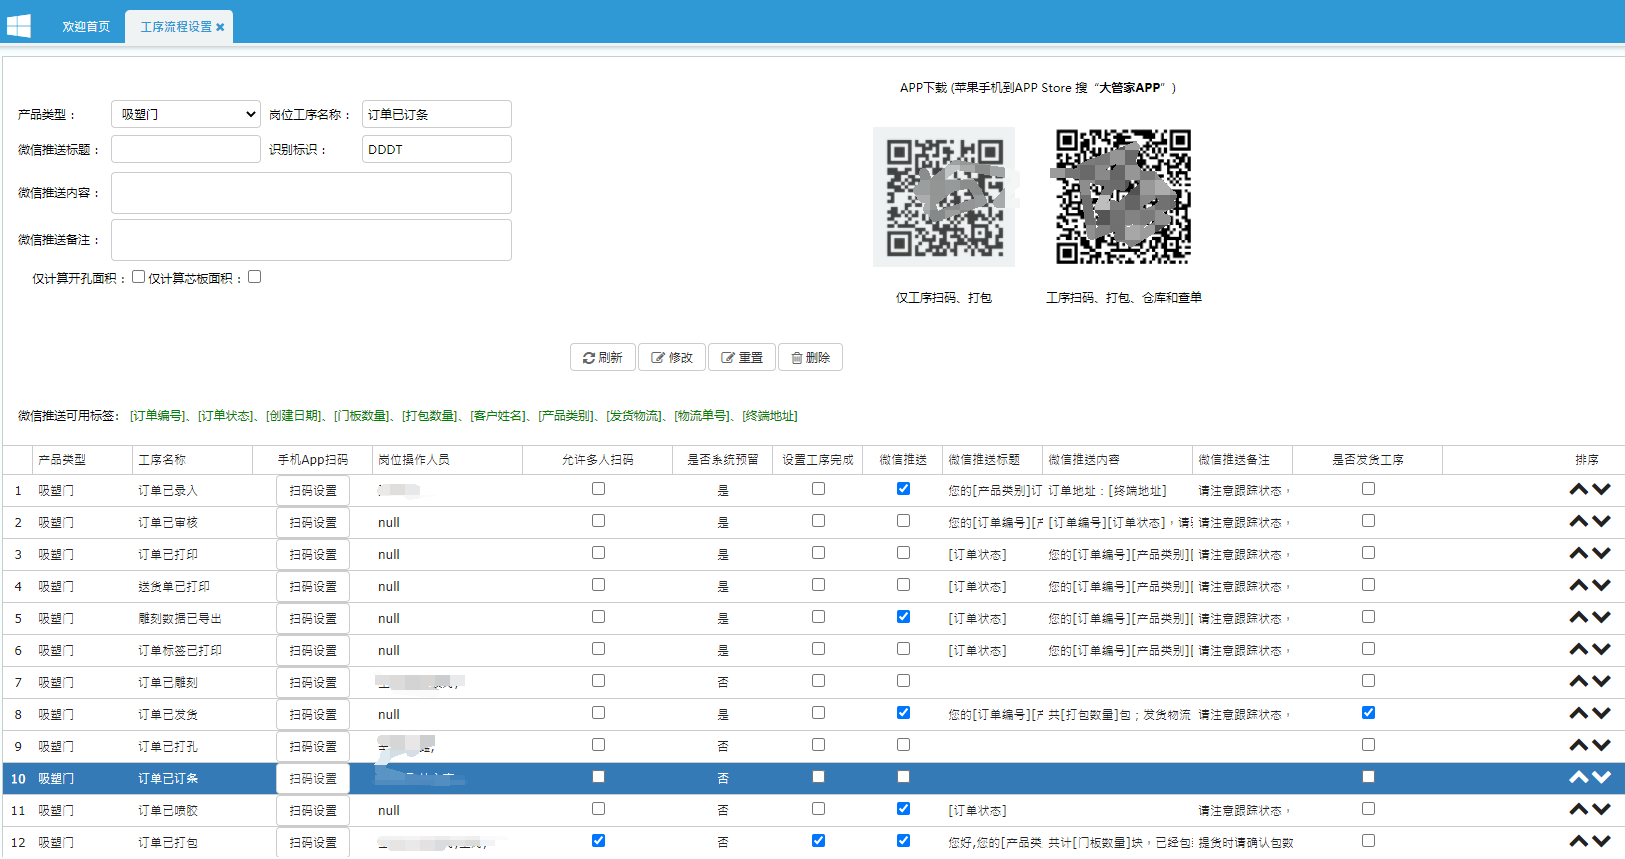Move row 订单已打包 down
Viewport: 1625px width, 859px height.
point(1601,842)
